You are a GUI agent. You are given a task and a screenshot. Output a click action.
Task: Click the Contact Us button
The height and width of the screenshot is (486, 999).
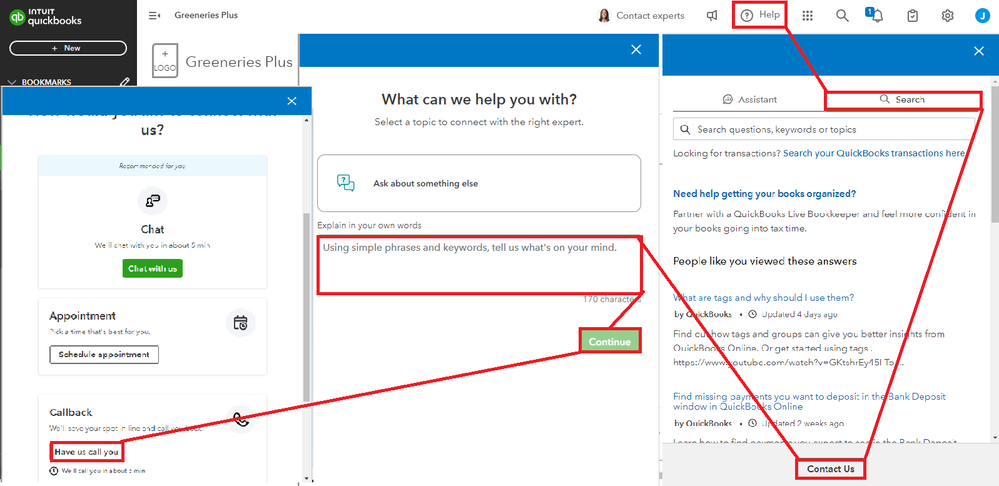(x=831, y=469)
